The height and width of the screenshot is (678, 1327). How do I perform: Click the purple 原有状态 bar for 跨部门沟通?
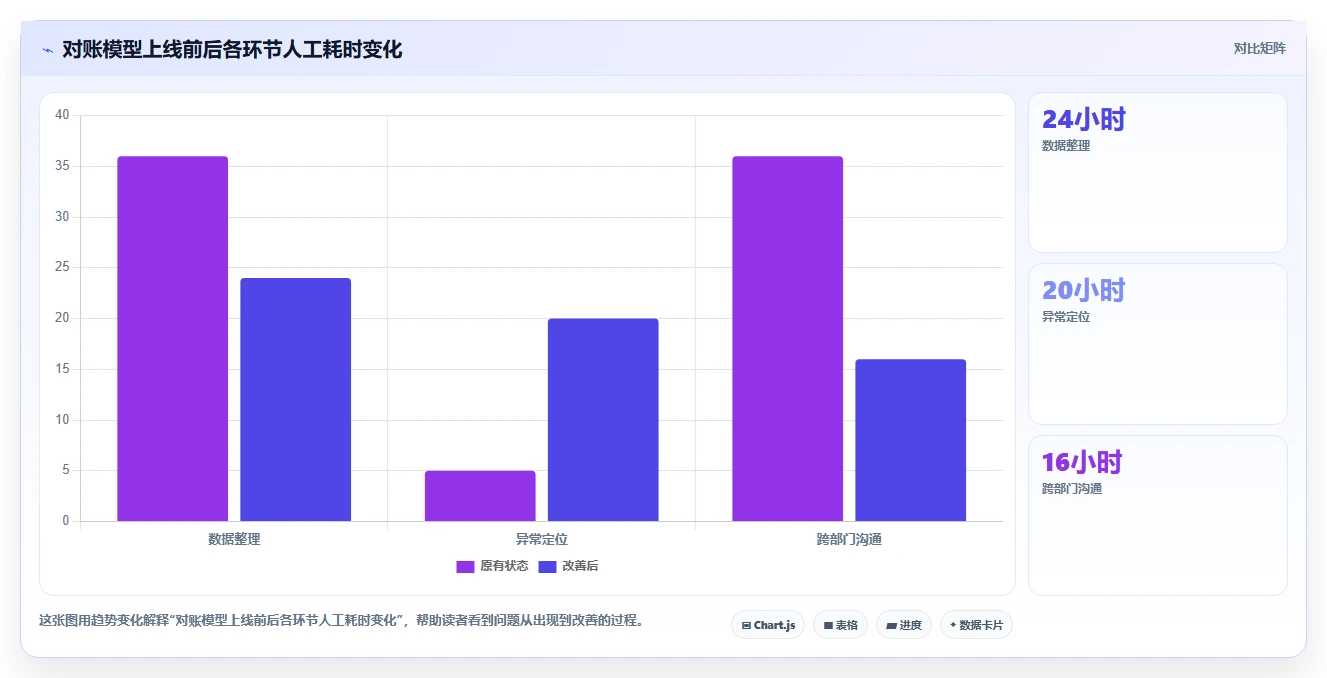point(787,339)
